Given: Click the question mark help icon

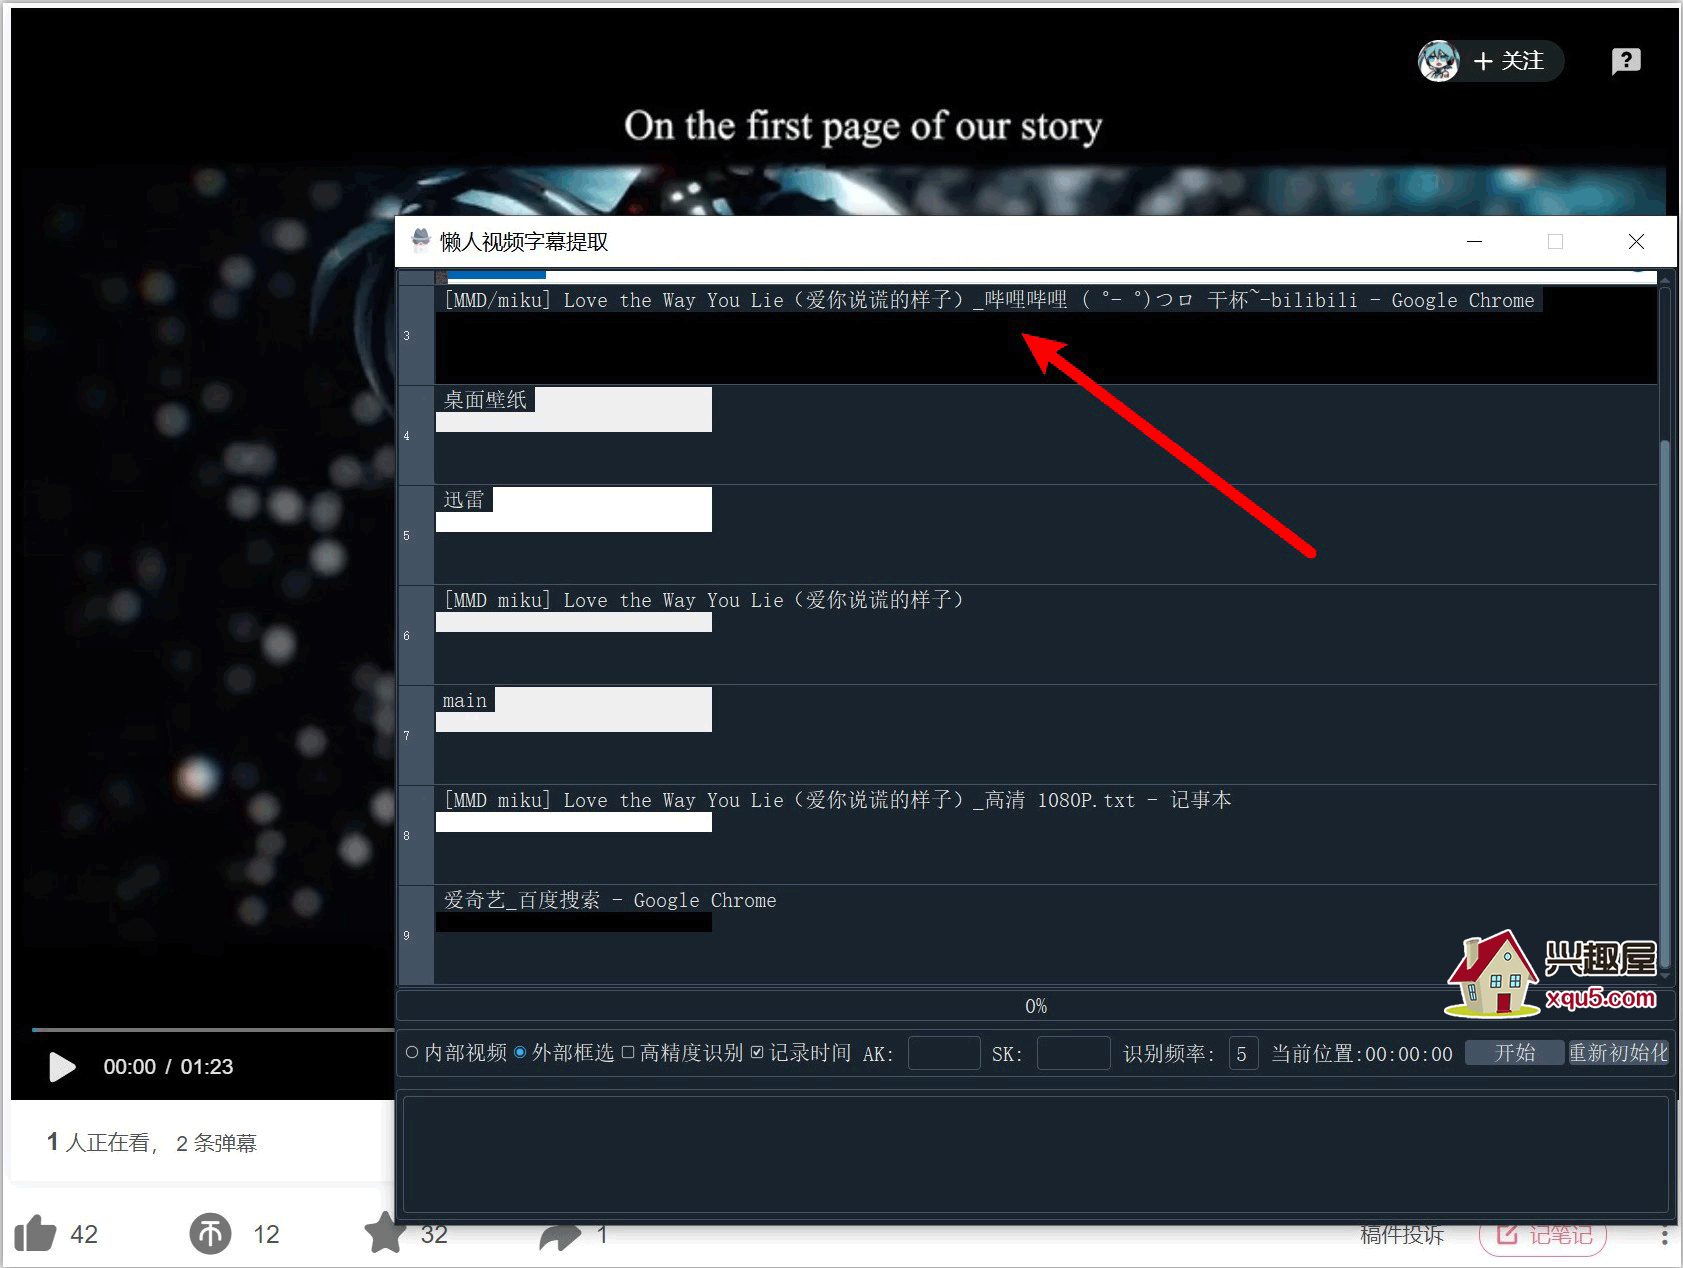Looking at the screenshot, I should [x=1626, y=61].
